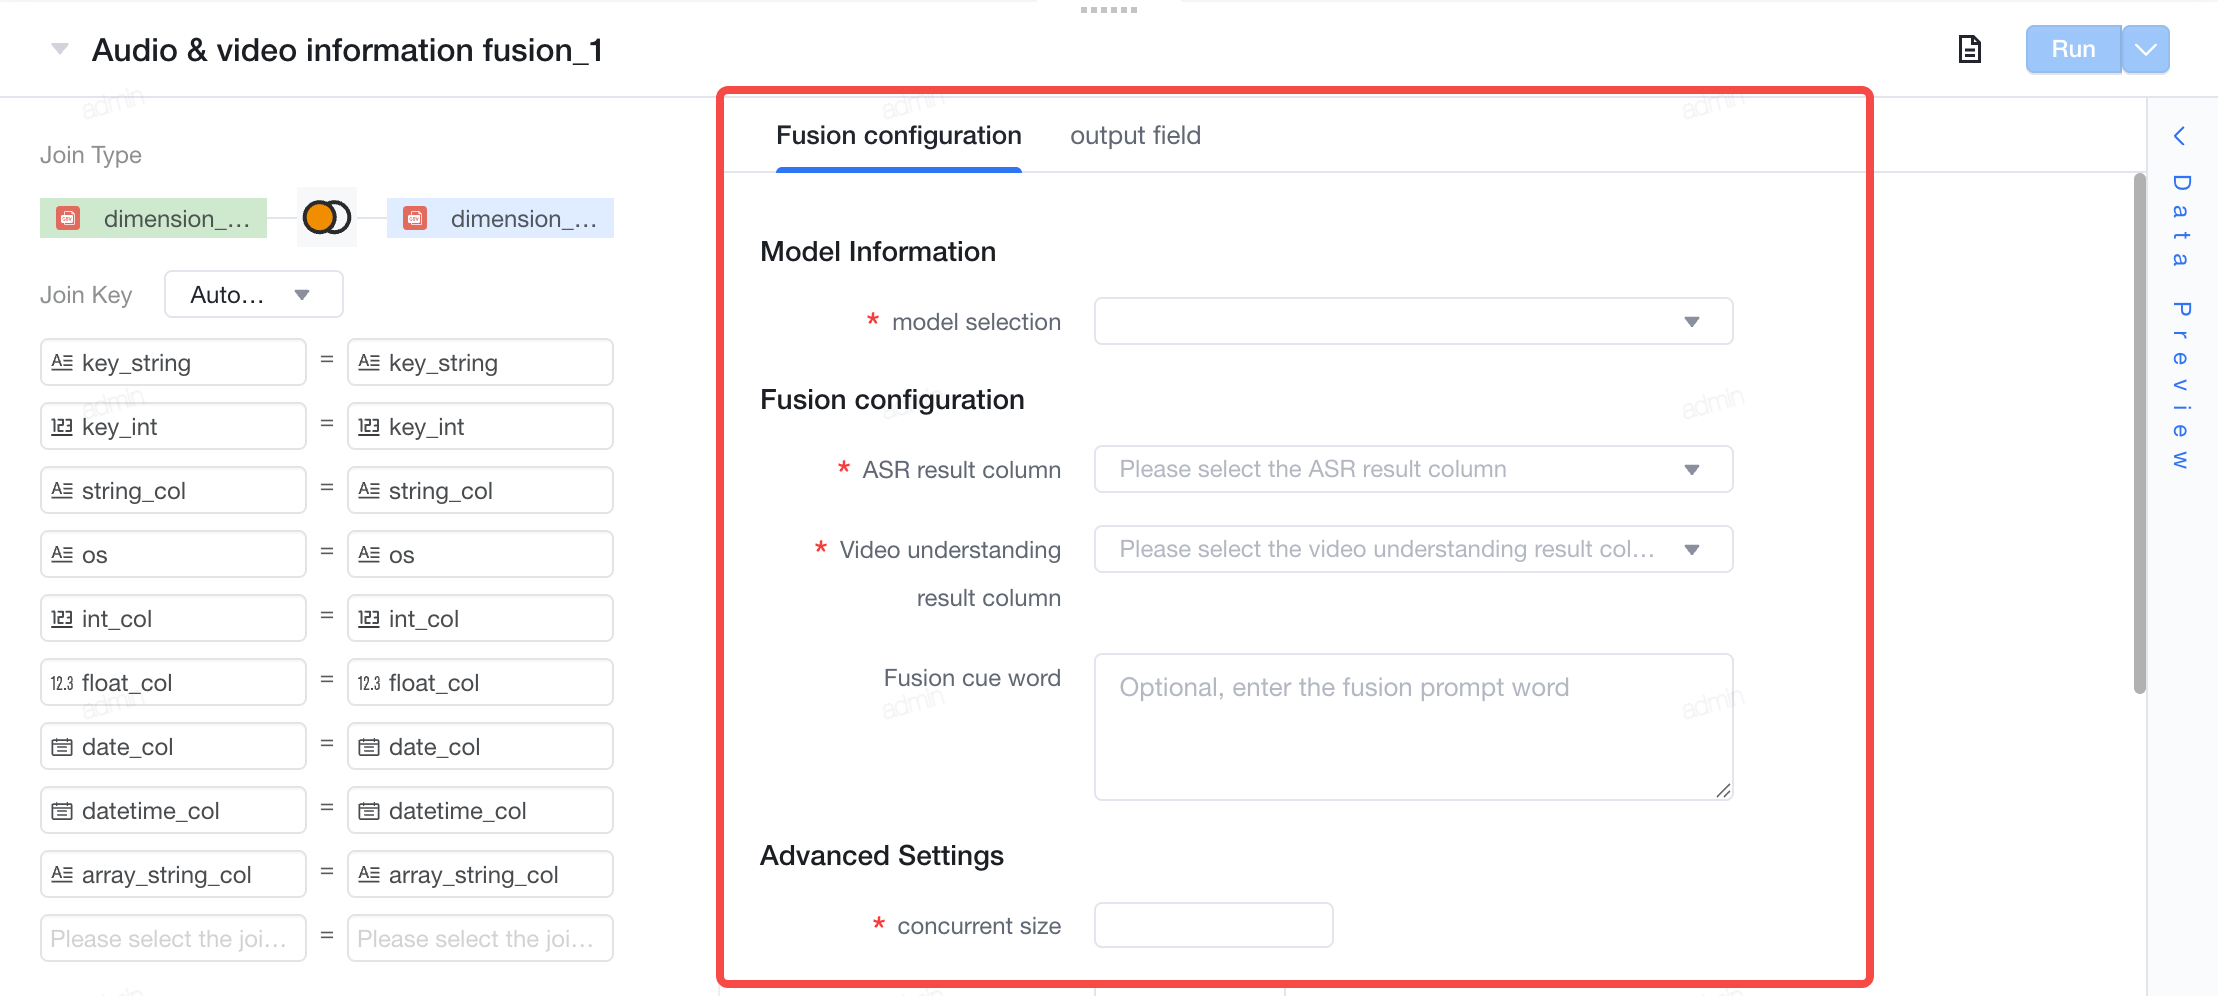
Task: Click text icon in left key_string field
Action: coord(62,363)
